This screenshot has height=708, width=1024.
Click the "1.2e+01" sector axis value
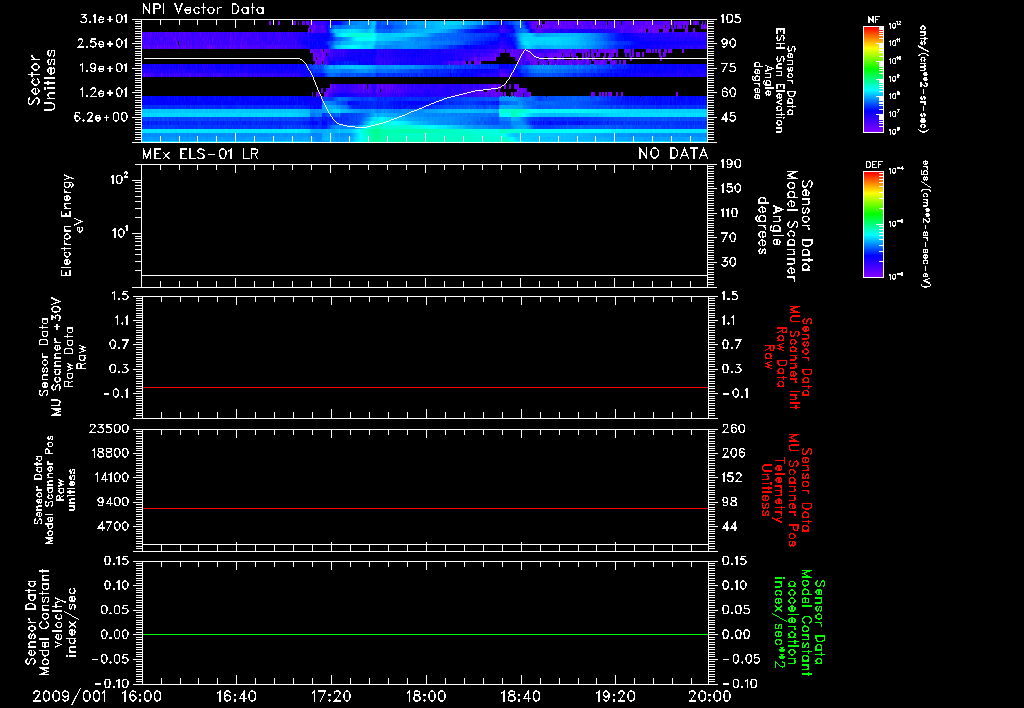click(104, 93)
